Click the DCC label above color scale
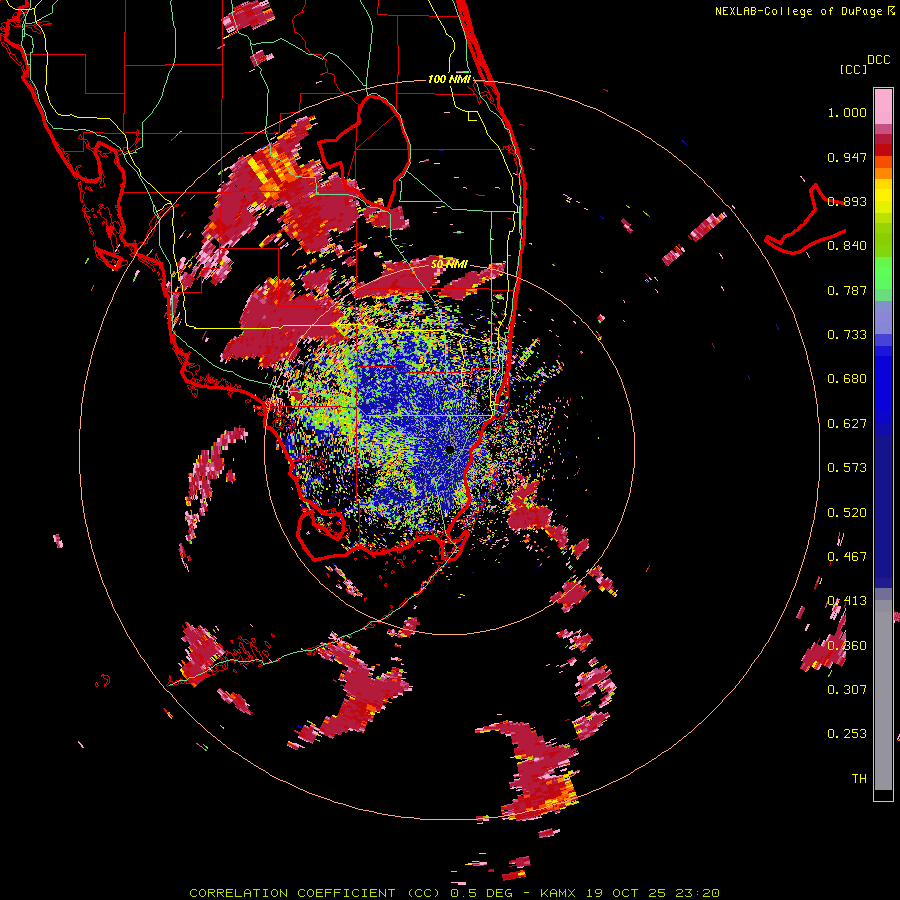This screenshot has width=900, height=900. click(879, 60)
